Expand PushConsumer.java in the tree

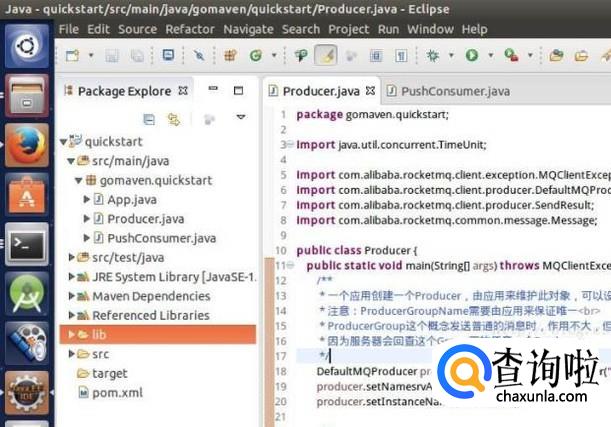pyautogui.click(x=87, y=238)
